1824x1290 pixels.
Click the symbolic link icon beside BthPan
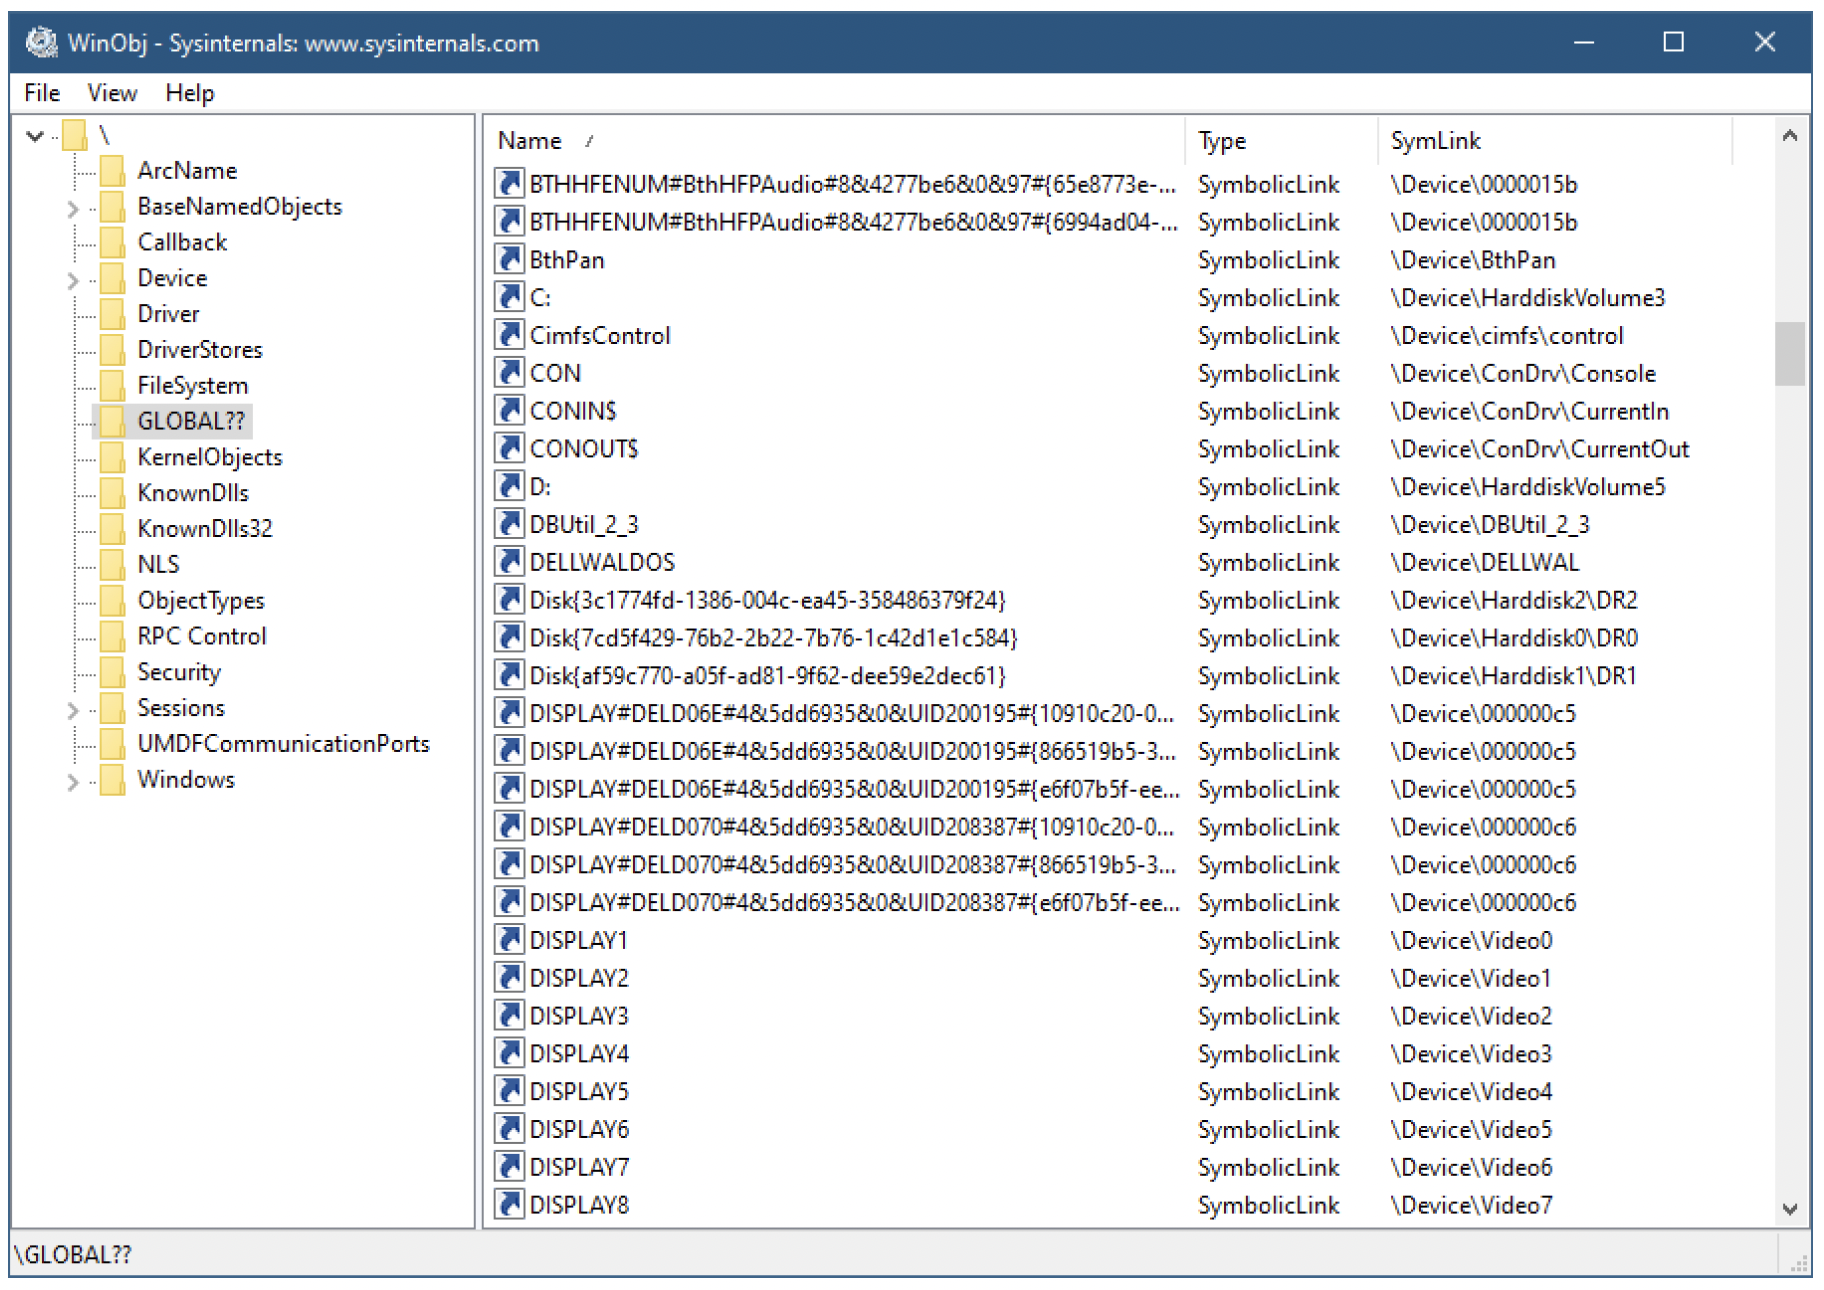coord(509,259)
